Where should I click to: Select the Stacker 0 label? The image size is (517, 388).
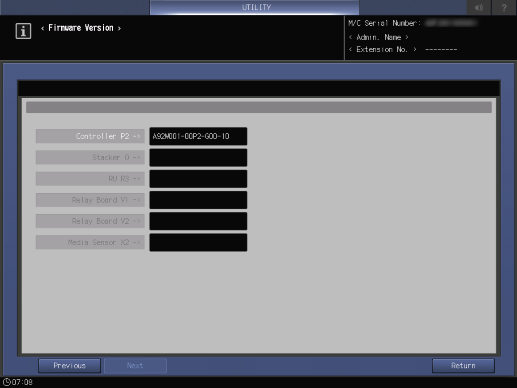[90, 157]
